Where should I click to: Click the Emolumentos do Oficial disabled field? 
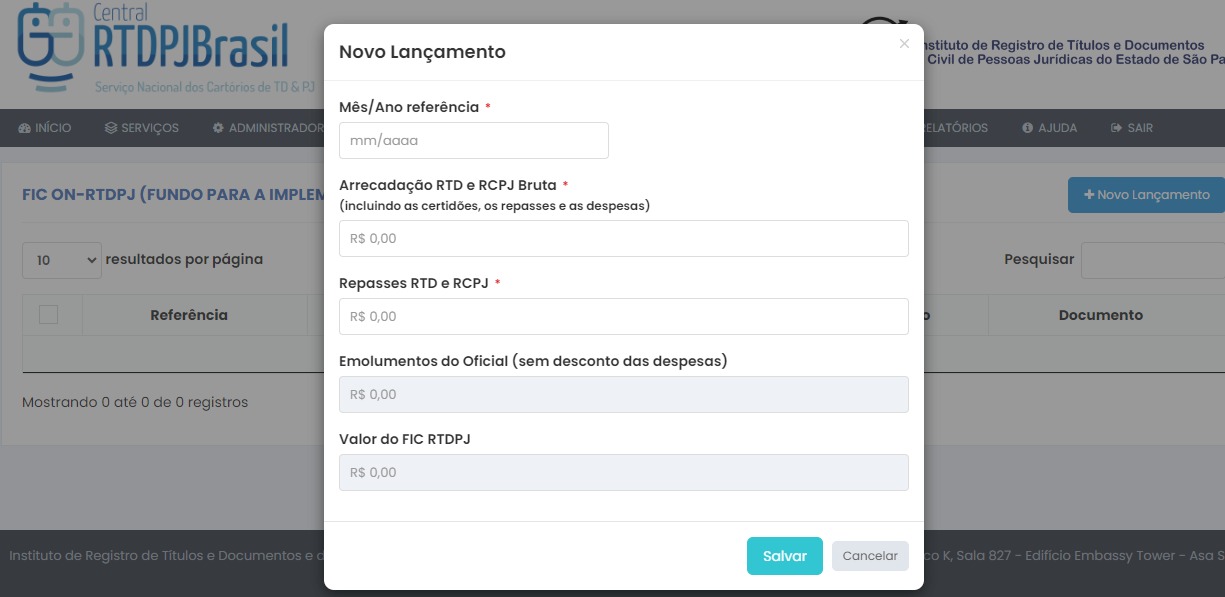point(624,394)
